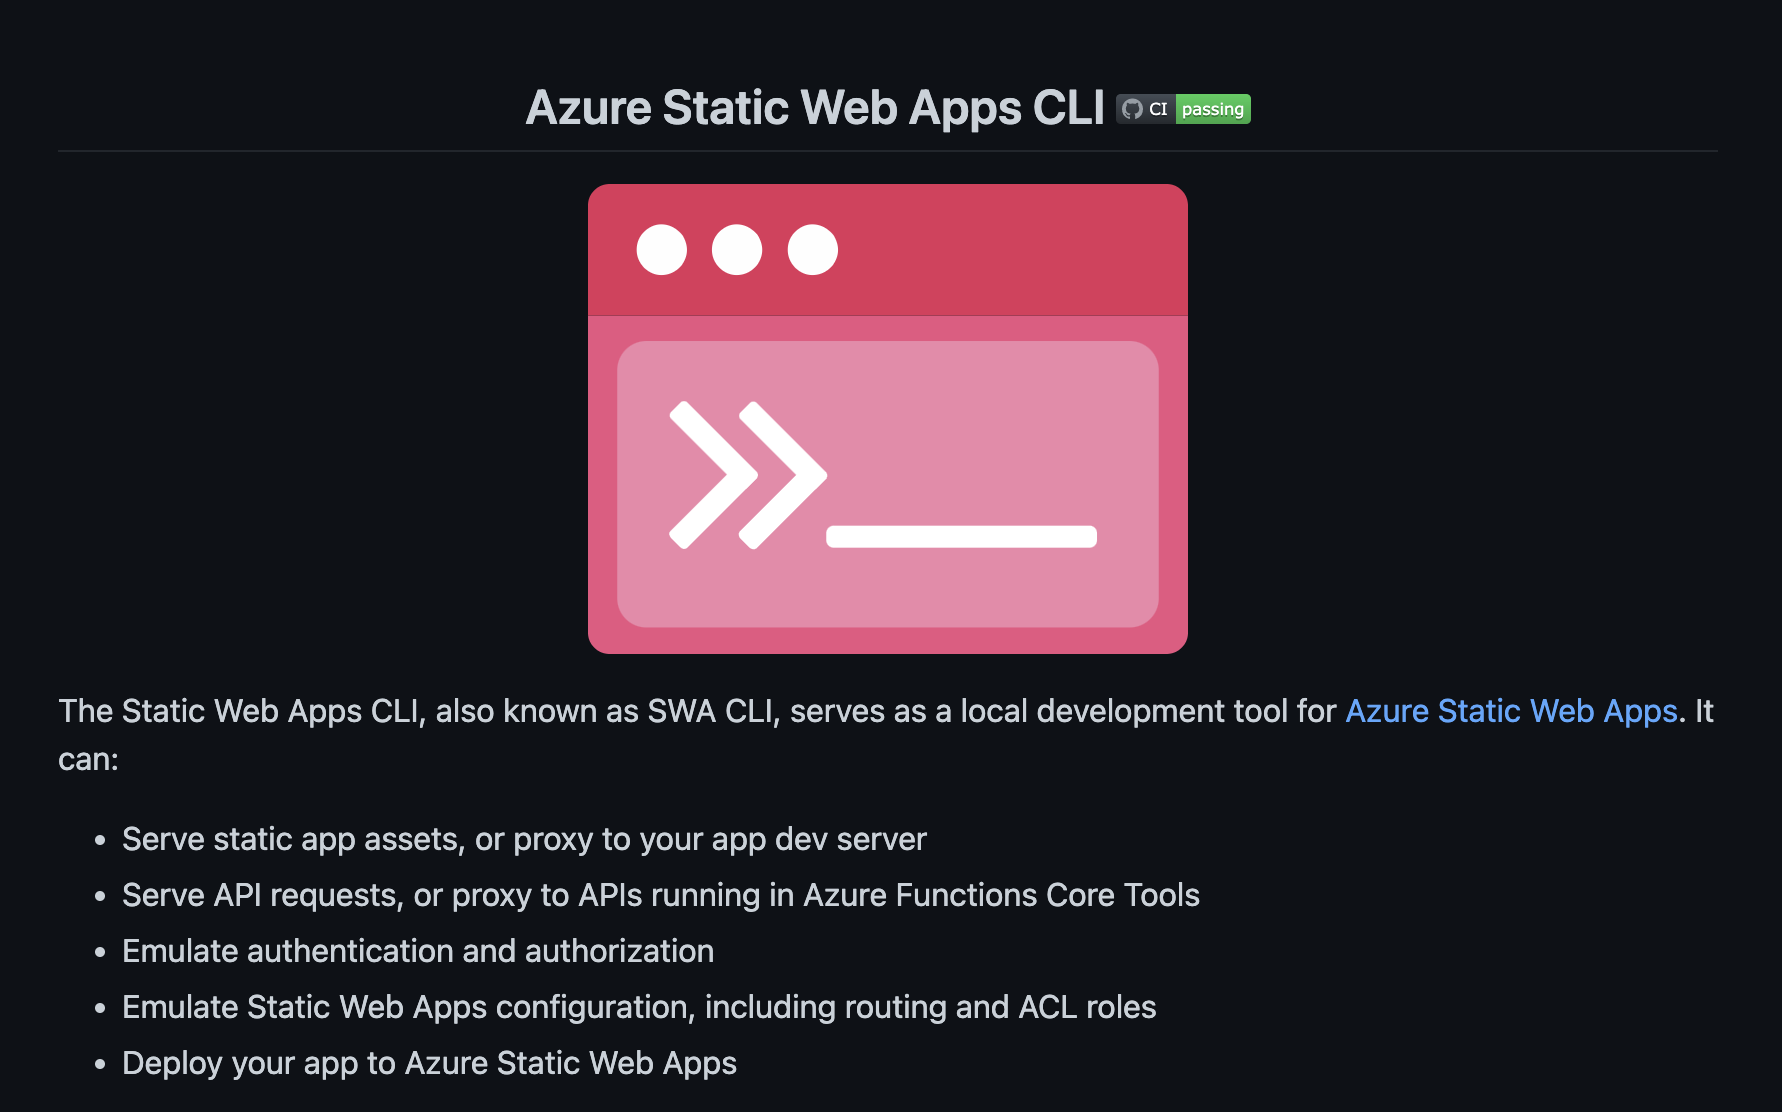Click "Deploy your app to Azure Static Web Apps"
The image size is (1782, 1112).
click(x=429, y=1063)
